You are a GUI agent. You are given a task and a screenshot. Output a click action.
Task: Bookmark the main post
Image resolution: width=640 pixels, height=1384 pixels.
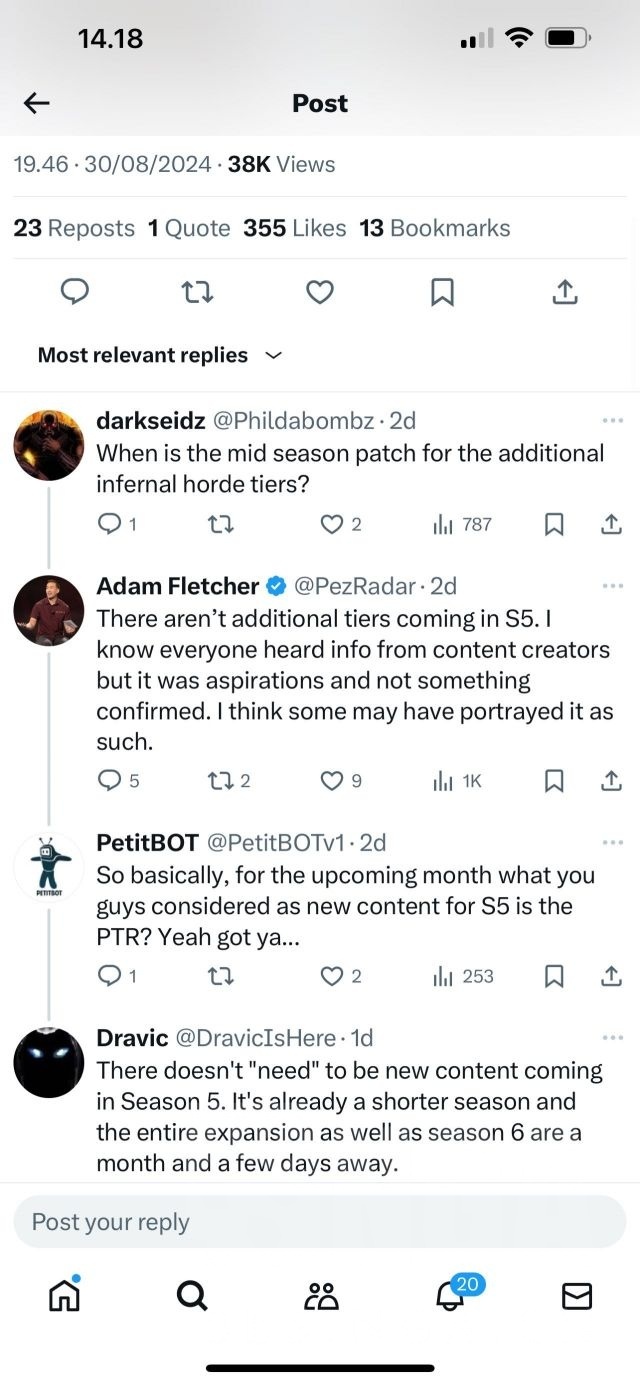pyautogui.click(x=442, y=292)
